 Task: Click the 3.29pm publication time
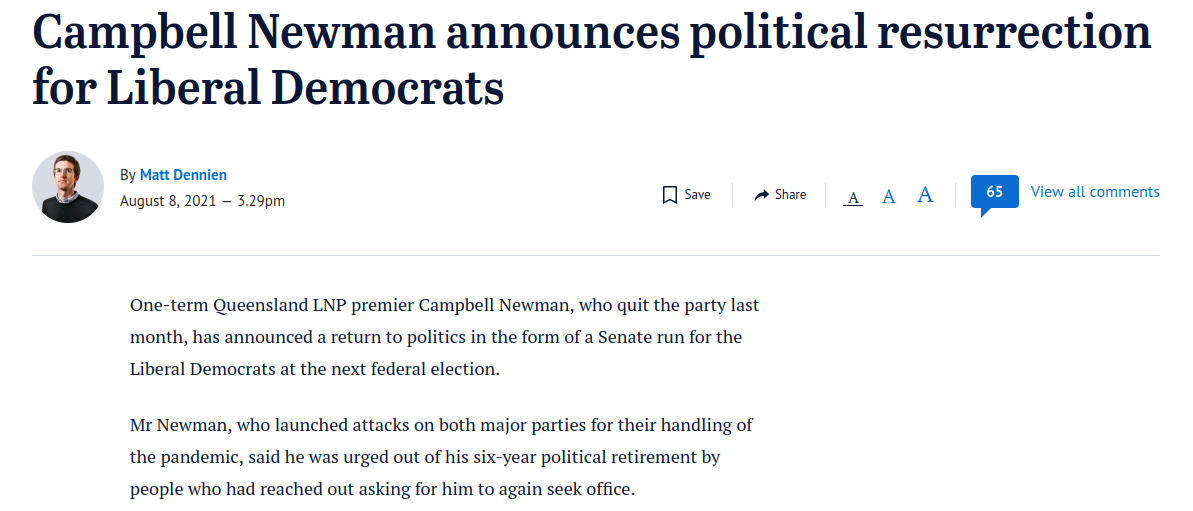pyautogui.click(x=261, y=201)
